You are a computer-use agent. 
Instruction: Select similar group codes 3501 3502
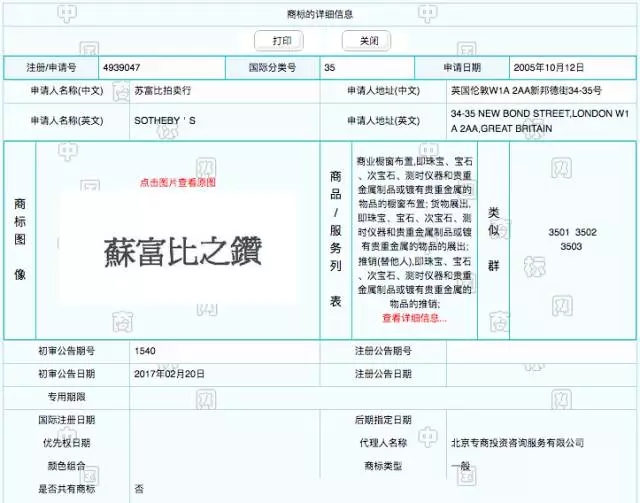pyautogui.click(x=572, y=232)
